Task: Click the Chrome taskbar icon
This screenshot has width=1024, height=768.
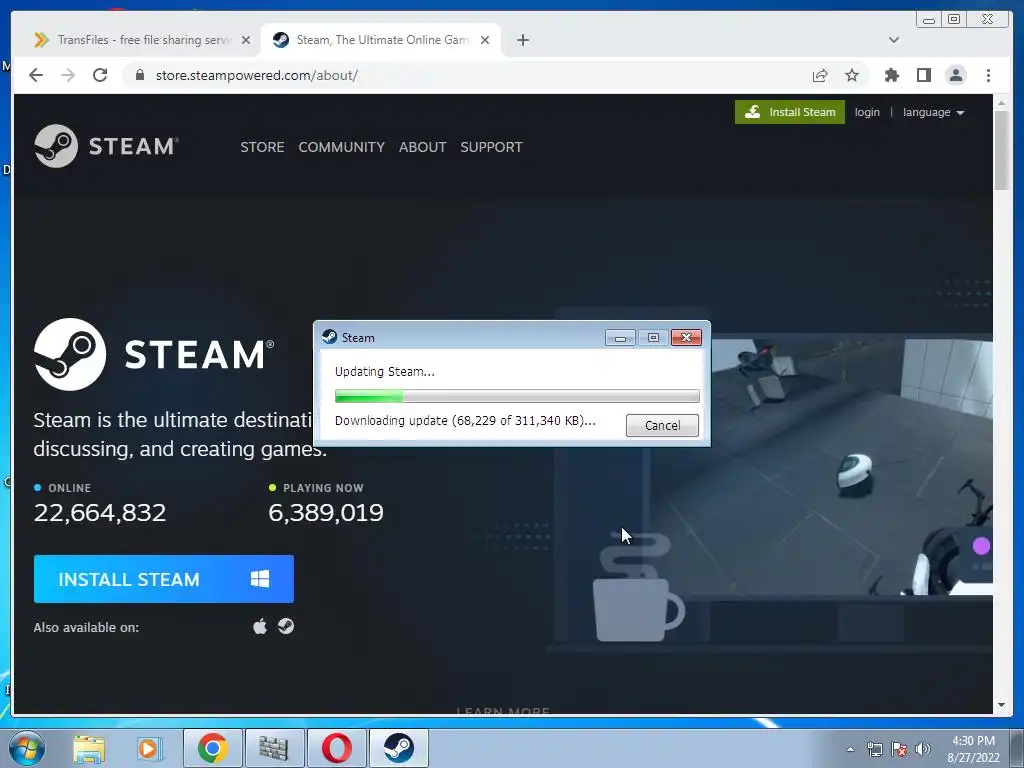Action: coord(212,748)
